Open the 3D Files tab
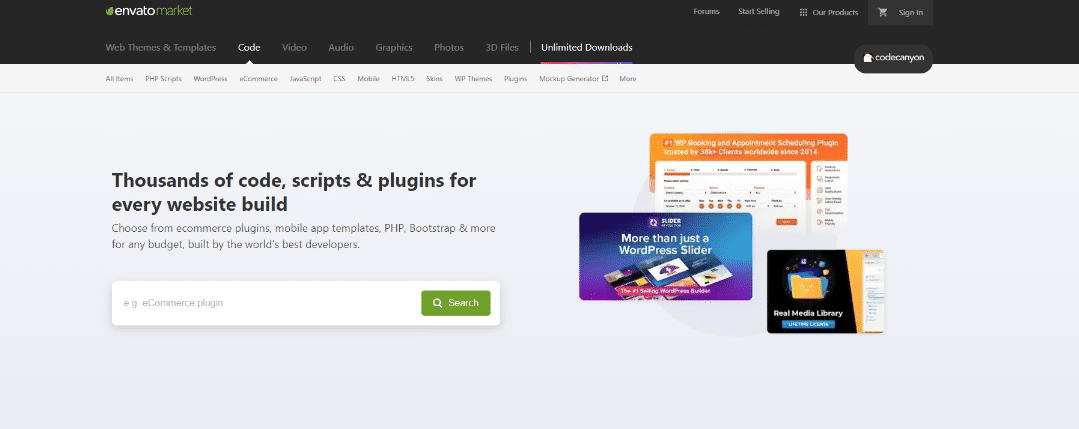Screen dimensions: 1079x429 coord(502,48)
